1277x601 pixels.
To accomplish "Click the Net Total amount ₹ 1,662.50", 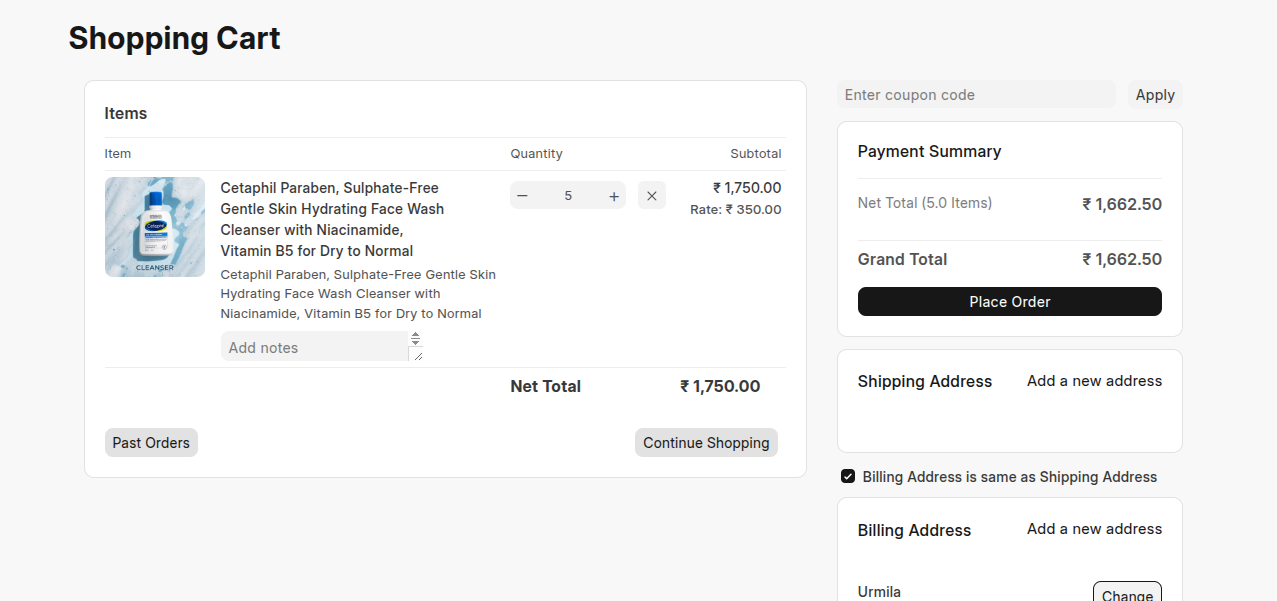I will (x=1122, y=205).
